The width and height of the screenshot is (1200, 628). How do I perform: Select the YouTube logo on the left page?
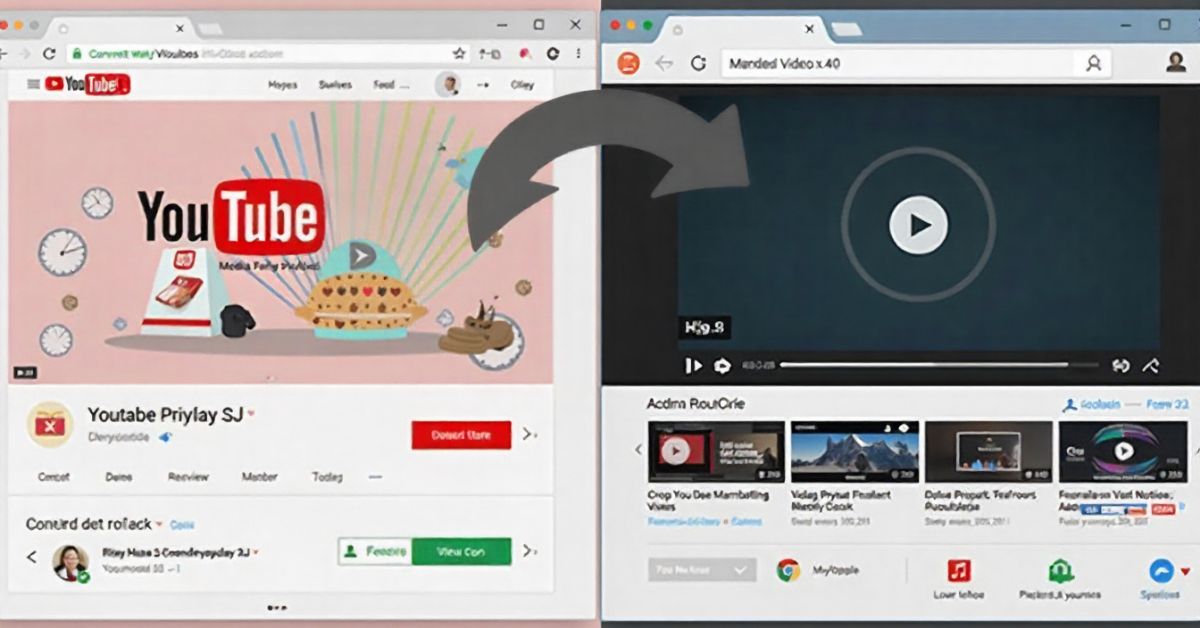80,85
